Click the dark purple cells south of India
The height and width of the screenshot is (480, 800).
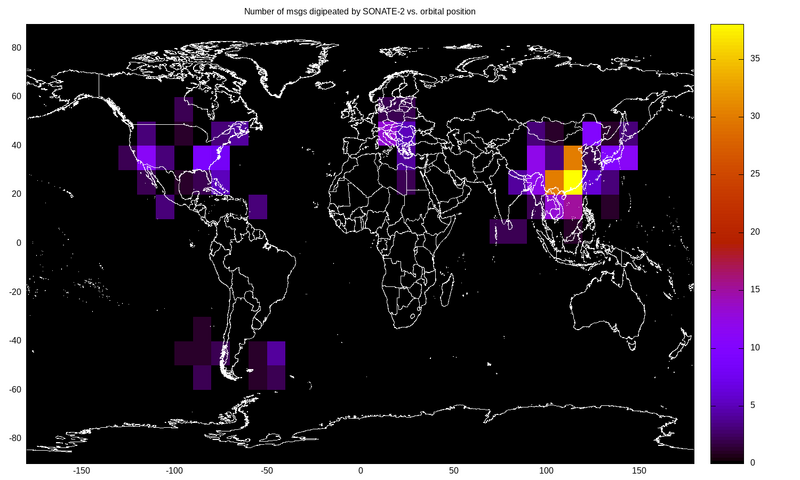(x=508, y=231)
